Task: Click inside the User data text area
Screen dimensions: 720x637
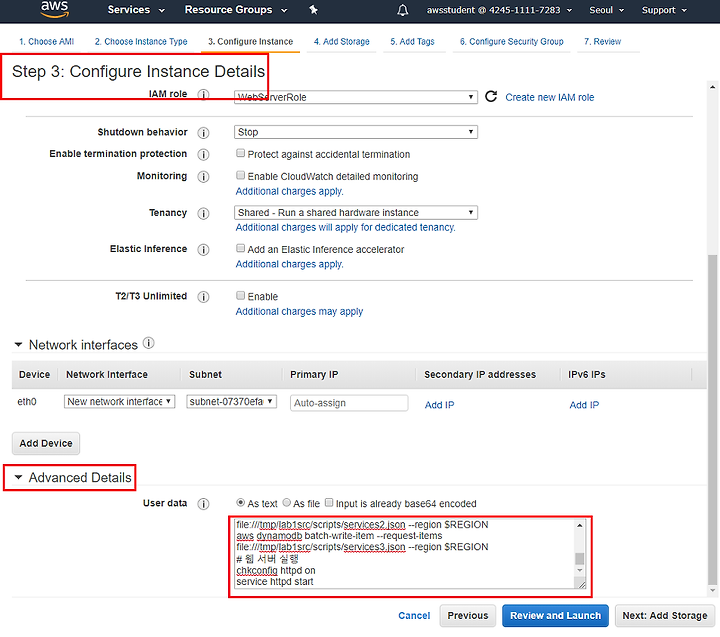Action: coord(404,553)
